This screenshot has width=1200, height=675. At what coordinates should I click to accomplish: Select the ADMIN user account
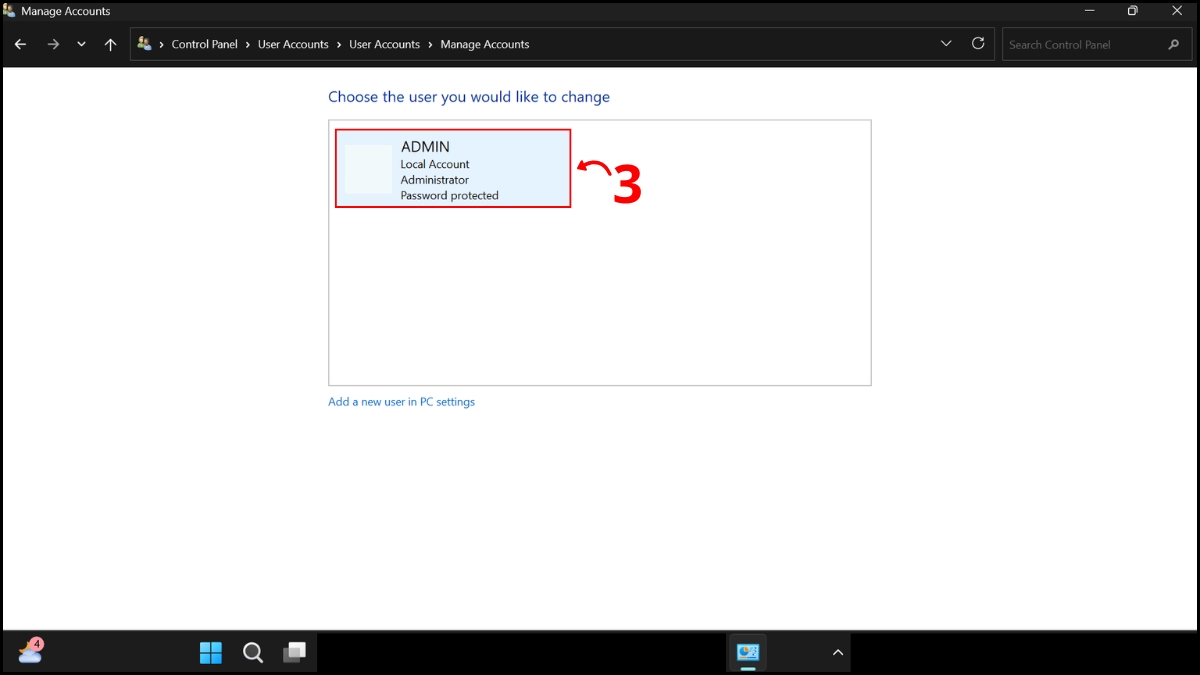(x=452, y=168)
